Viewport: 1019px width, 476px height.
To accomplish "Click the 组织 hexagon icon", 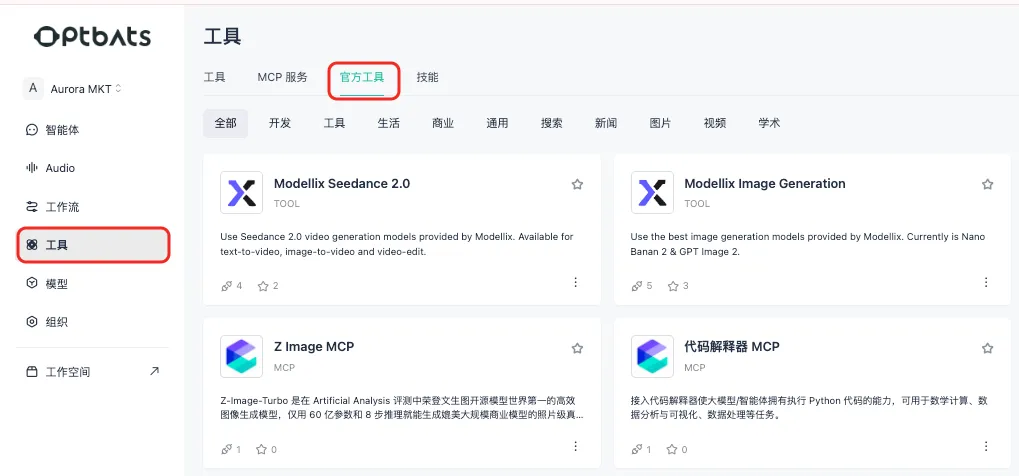I will [x=32, y=322].
